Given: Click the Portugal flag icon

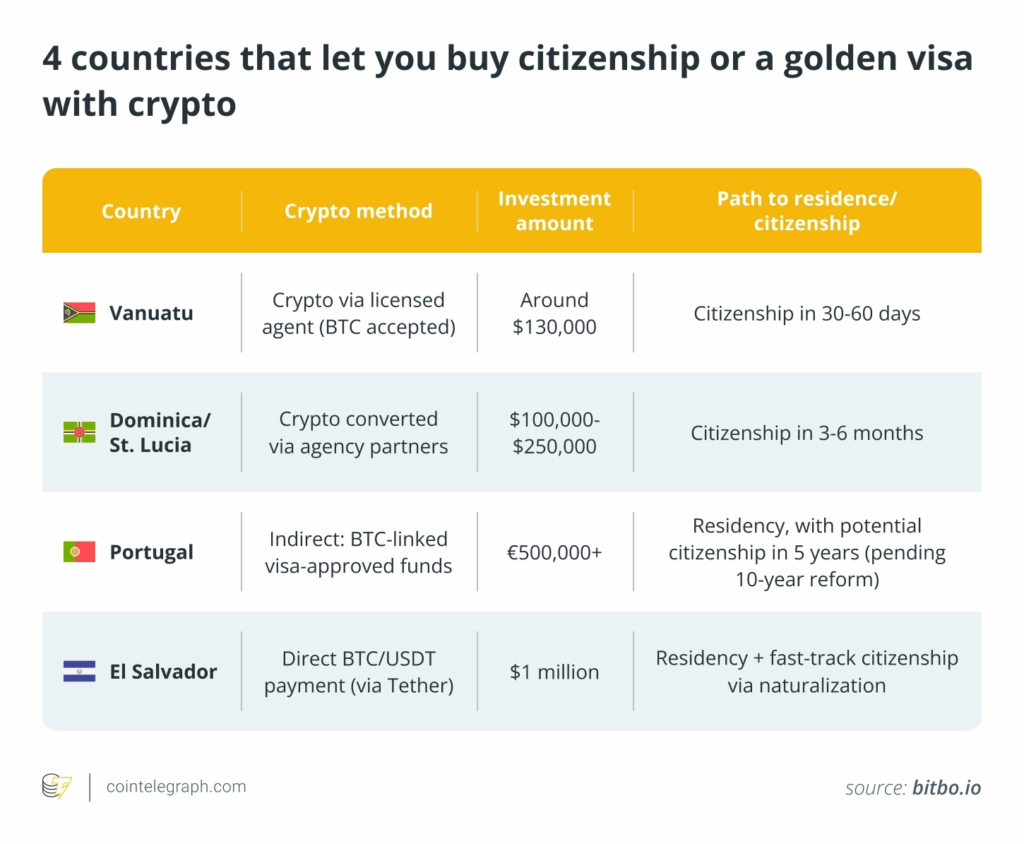Looking at the screenshot, I should click(x=79, y=552).
